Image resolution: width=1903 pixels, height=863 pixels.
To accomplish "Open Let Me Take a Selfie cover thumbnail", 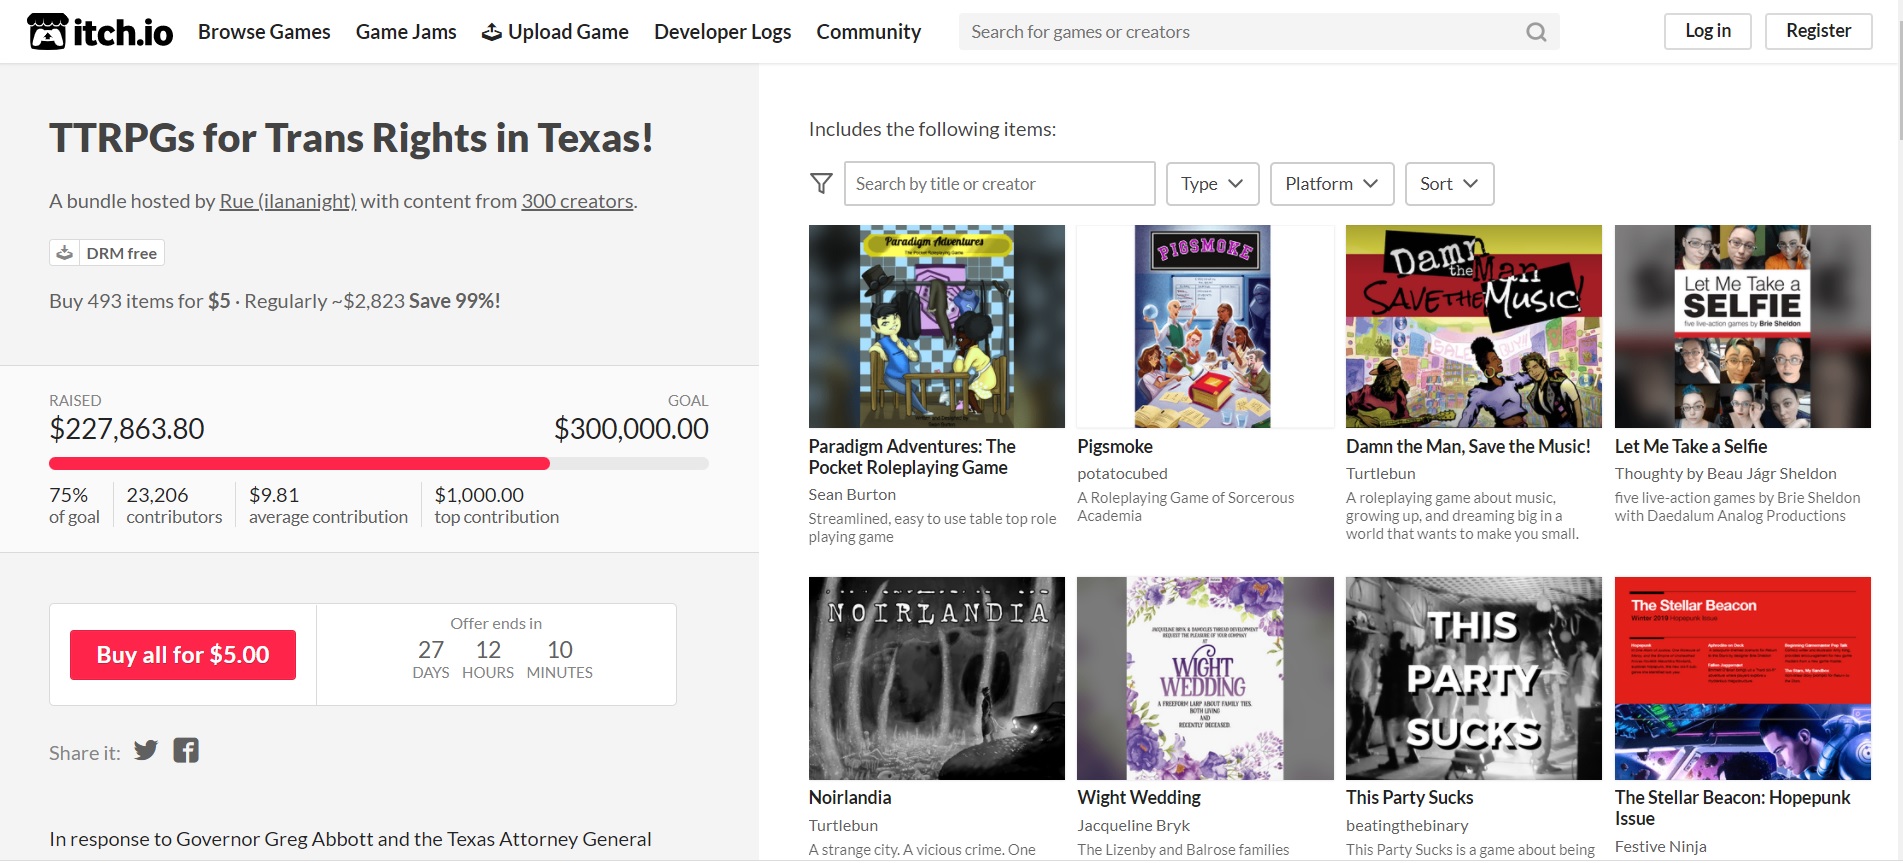I will 1743,326.
